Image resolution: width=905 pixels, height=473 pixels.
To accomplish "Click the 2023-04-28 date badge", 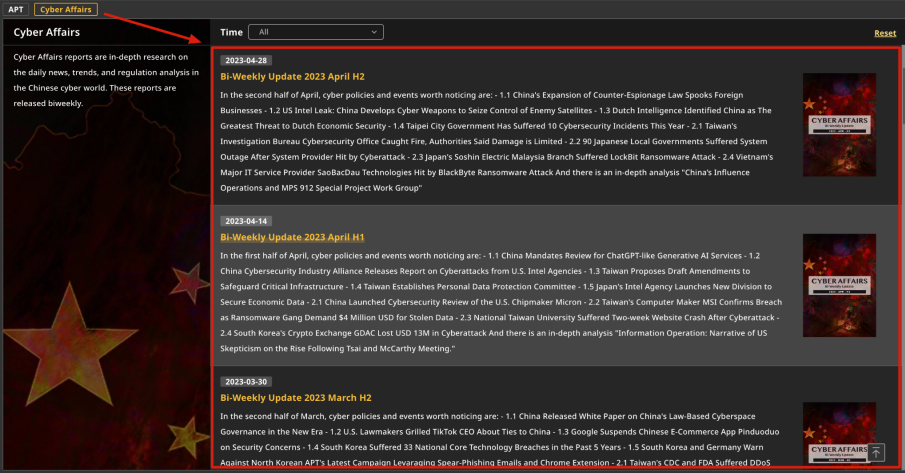I will pos(246,60).
